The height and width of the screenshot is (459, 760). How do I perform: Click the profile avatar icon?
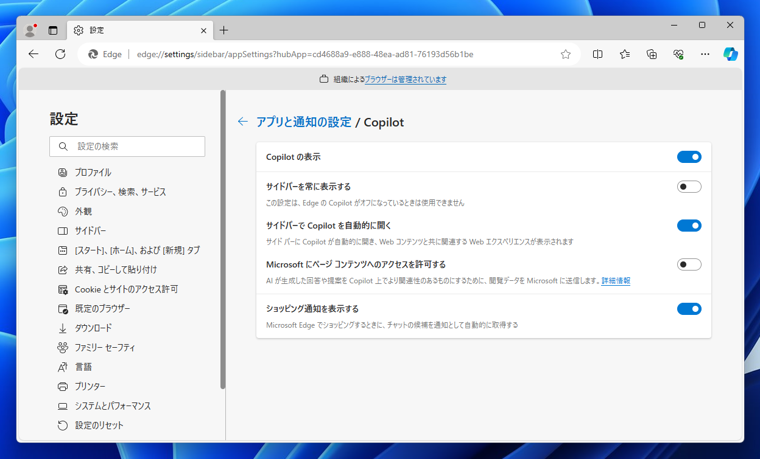[x=30, y=30]
